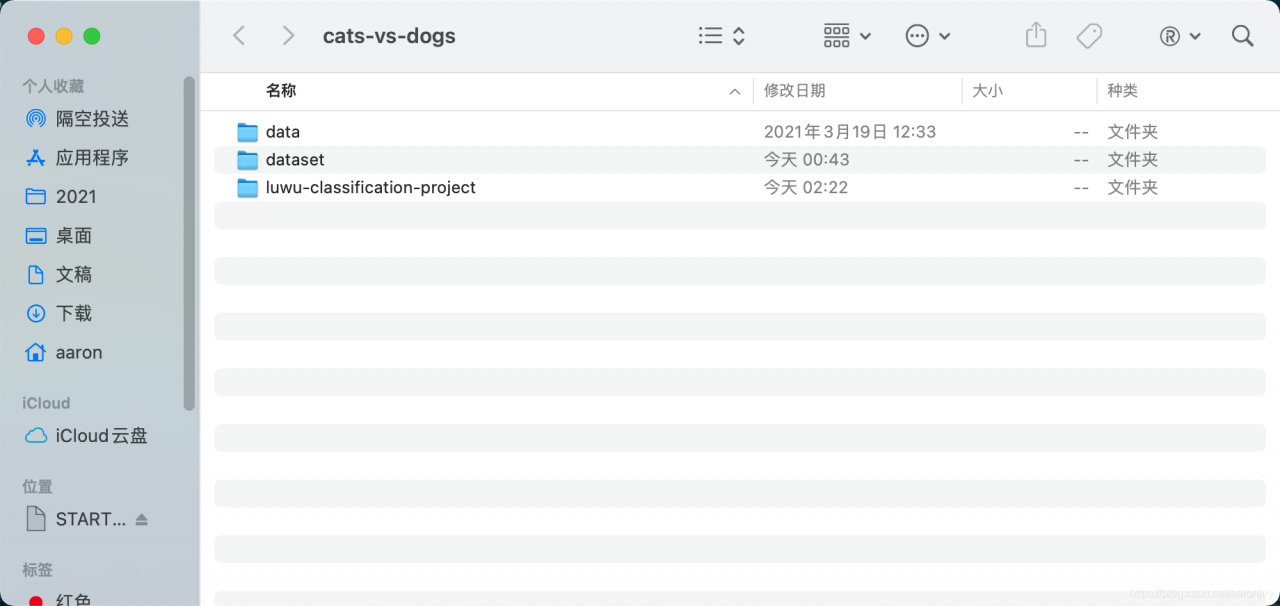Toggle sort order arrow on 名称 column

pyautogui.click(x=735, y=92)
